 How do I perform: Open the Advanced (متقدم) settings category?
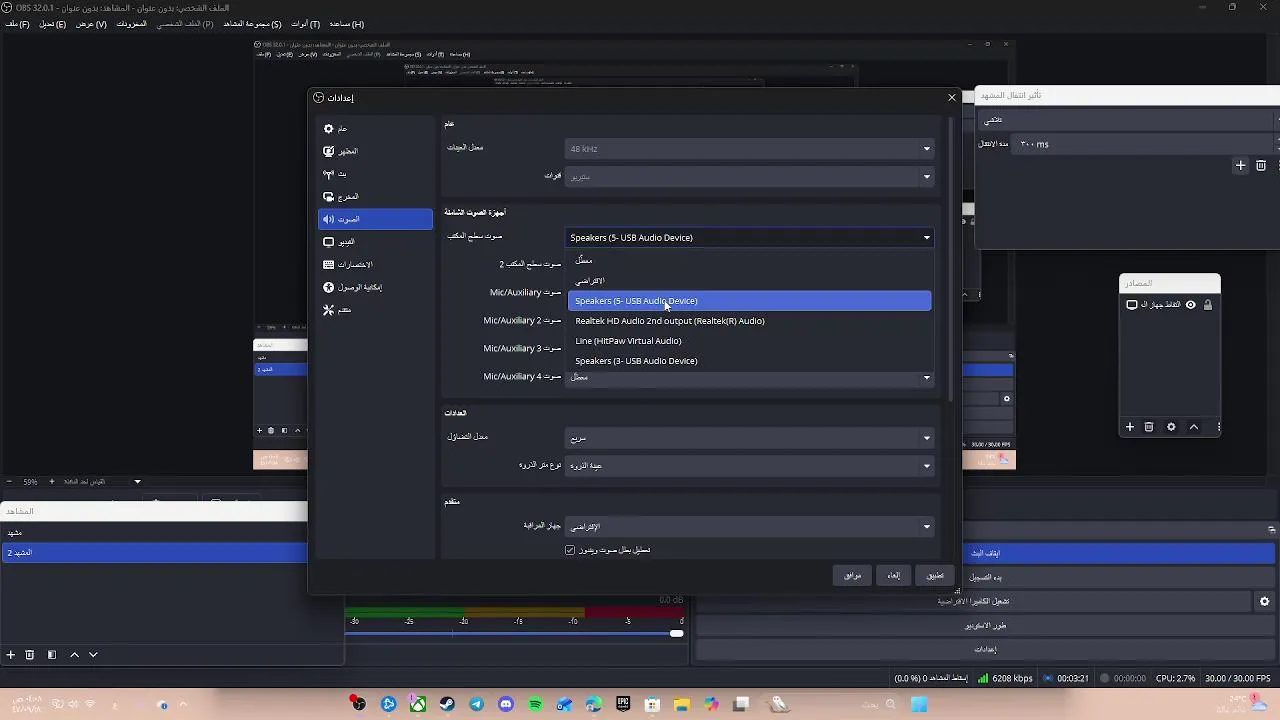pos(375,310)
